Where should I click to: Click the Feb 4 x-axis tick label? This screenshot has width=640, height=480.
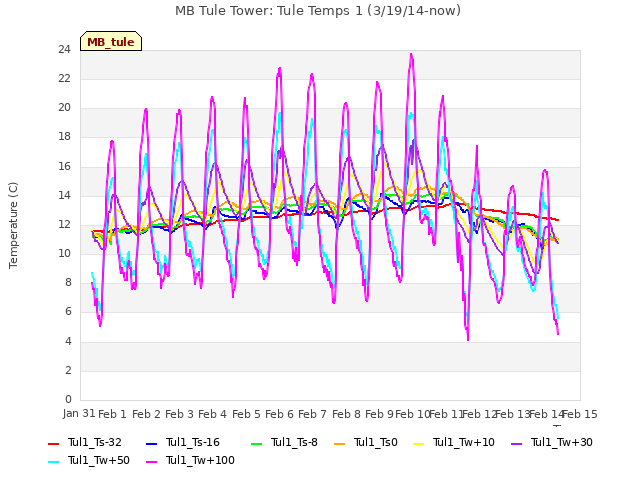click(212, 414)
